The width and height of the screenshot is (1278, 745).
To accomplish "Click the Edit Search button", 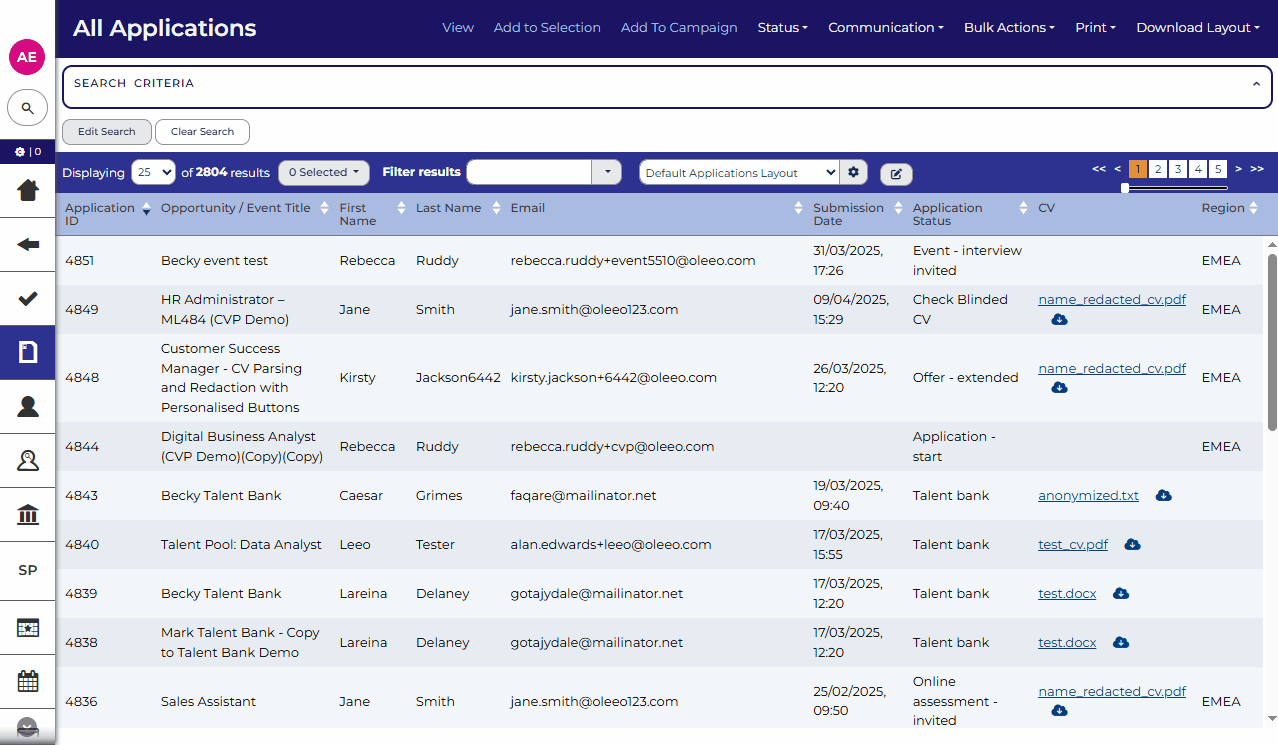I will [106, 132].
